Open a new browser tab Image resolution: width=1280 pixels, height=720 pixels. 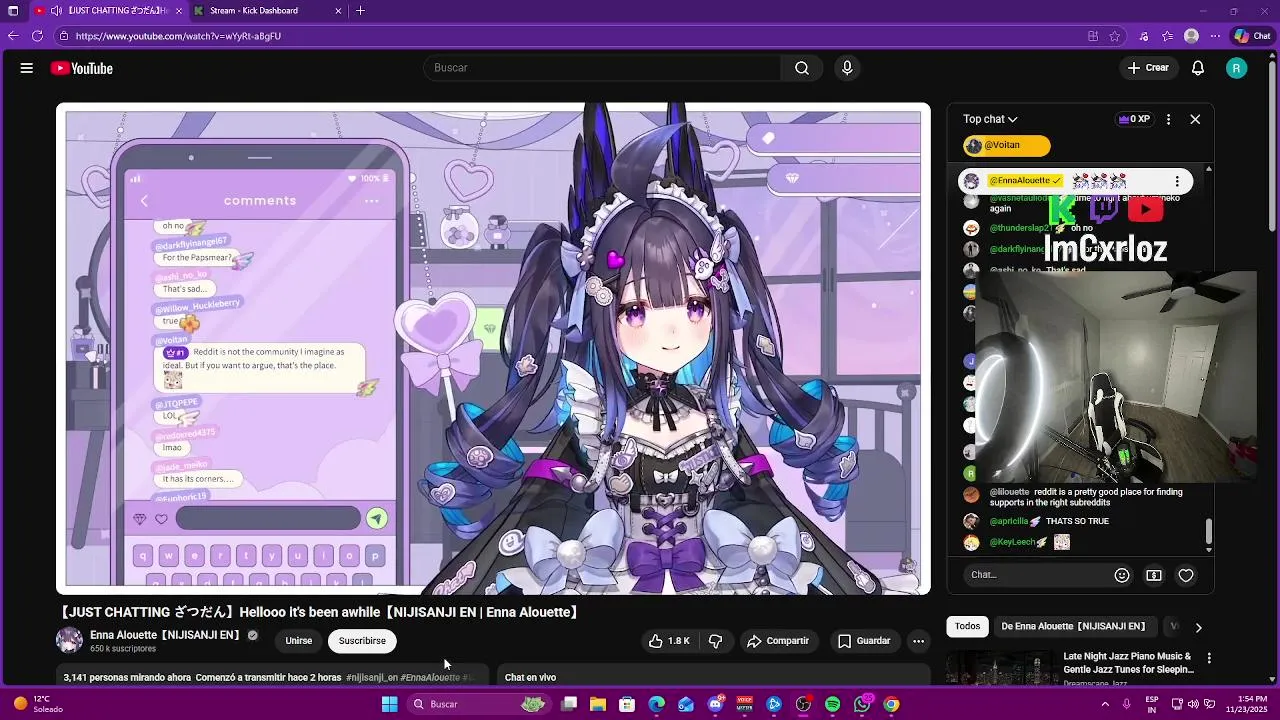coord(360,11)
